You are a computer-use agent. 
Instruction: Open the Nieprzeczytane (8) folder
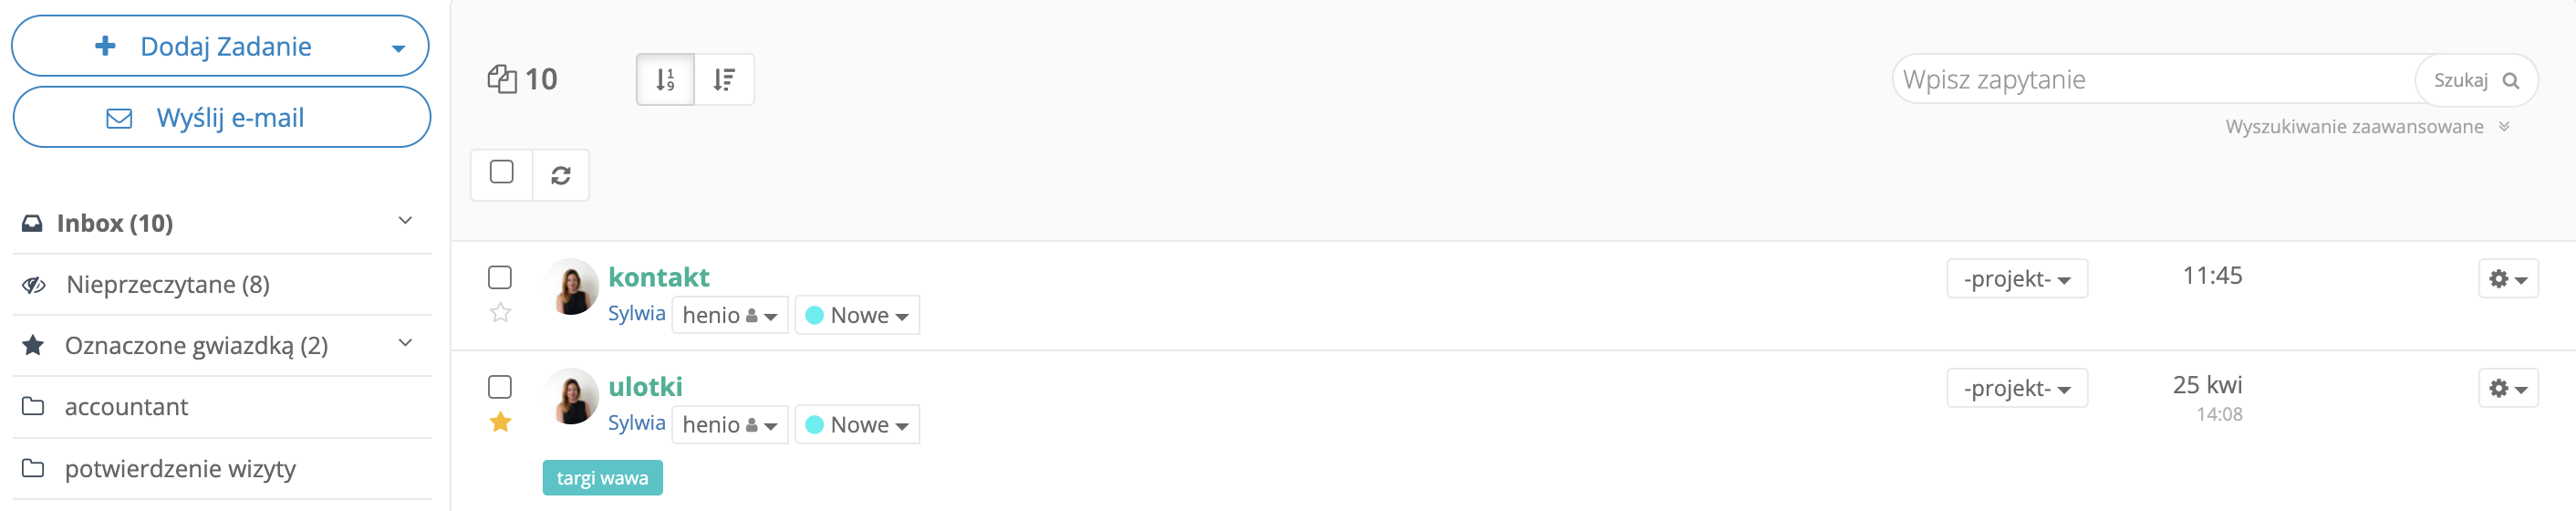tap(167, 285)
